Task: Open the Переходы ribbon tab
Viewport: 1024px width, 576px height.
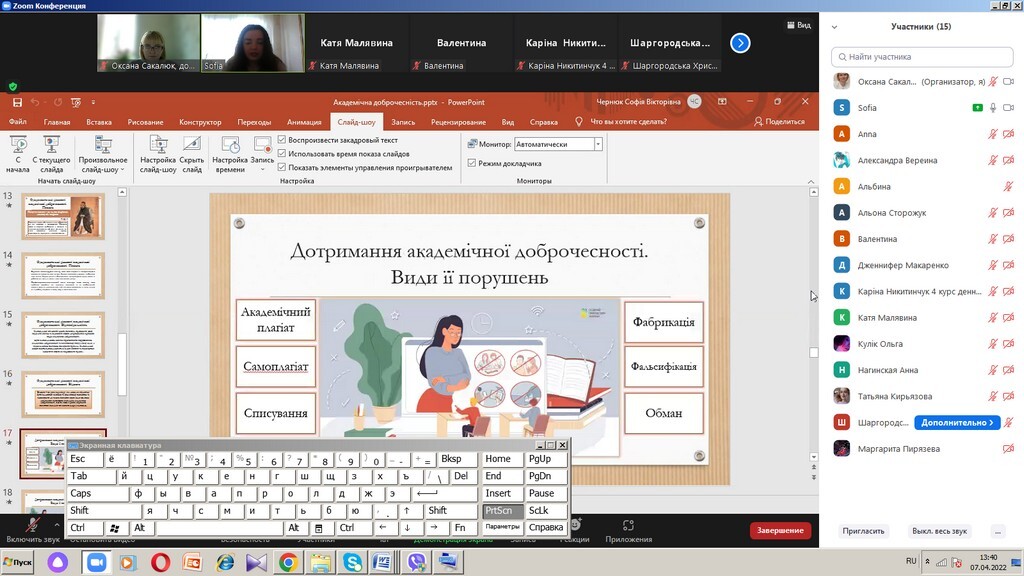Action: pos(254,122)
